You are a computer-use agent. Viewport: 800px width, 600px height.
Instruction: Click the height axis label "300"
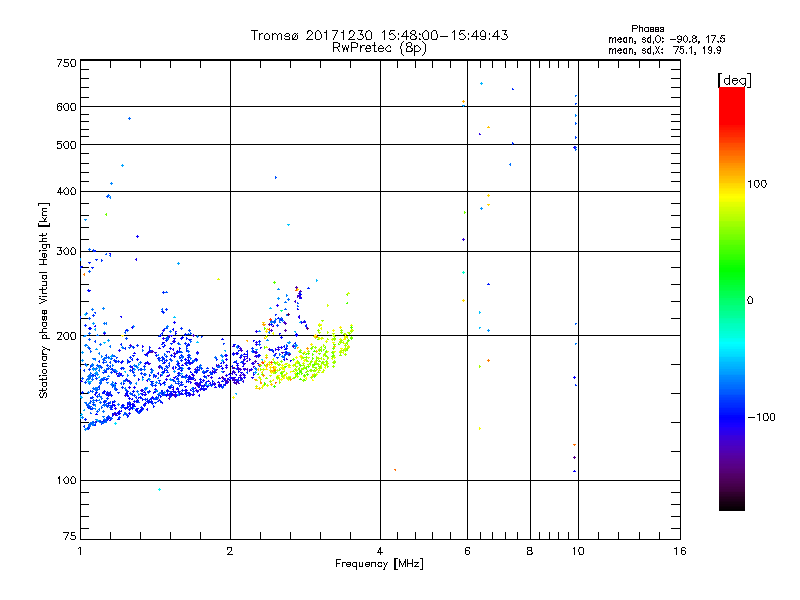(x=66, y=251)
